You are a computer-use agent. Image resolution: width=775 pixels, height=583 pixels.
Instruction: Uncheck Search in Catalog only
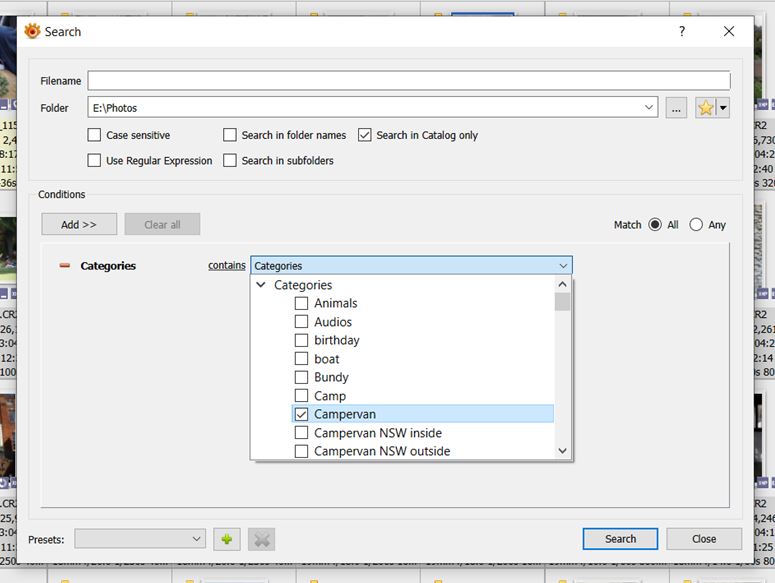pos(365,135)
